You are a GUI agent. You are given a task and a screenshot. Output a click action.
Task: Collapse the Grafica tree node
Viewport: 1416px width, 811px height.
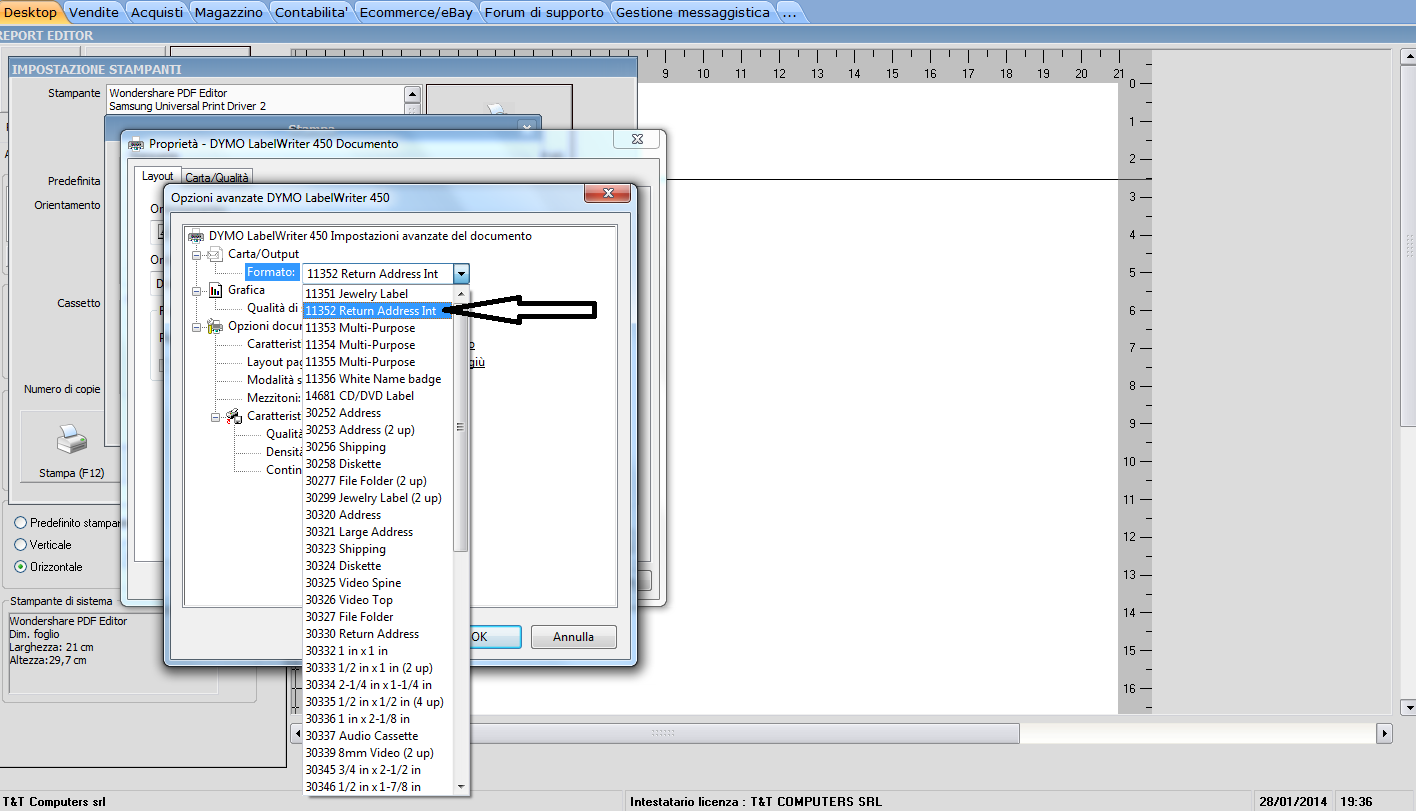click(x=197, y=290)
